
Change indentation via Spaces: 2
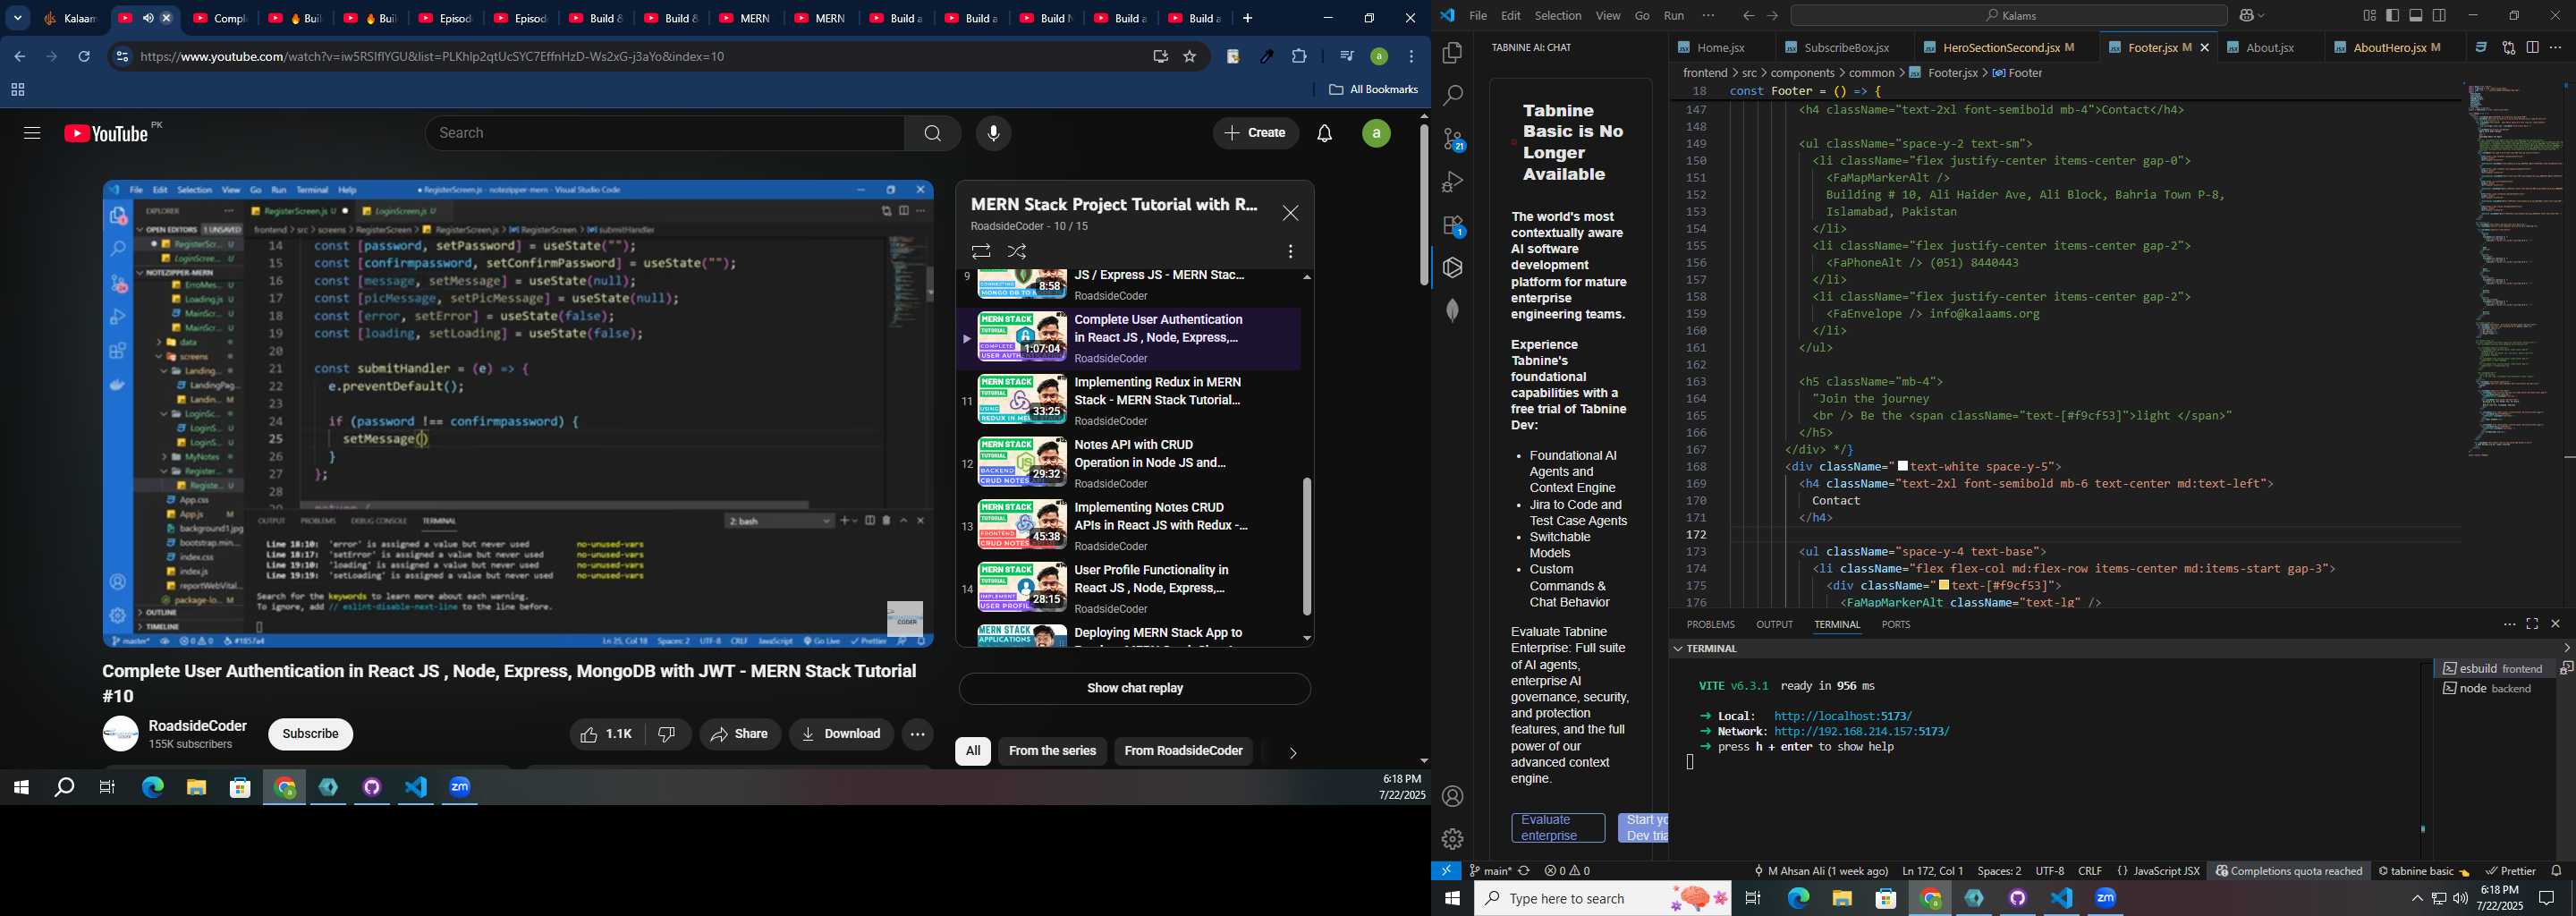click(x=1999, y=871)
